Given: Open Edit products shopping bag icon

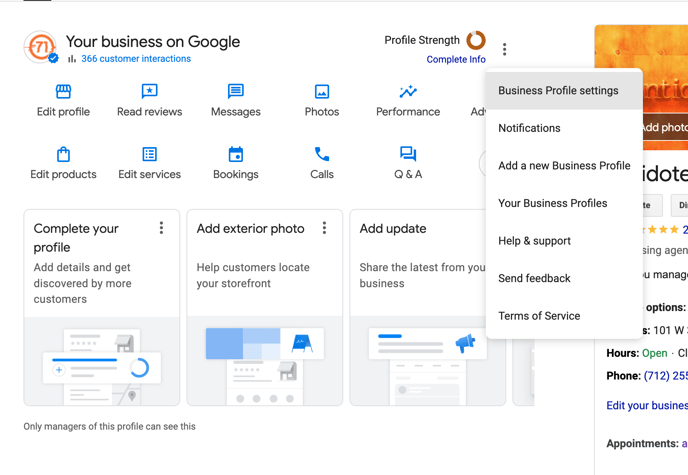Looking at the screenshot, I should [63, 154].
